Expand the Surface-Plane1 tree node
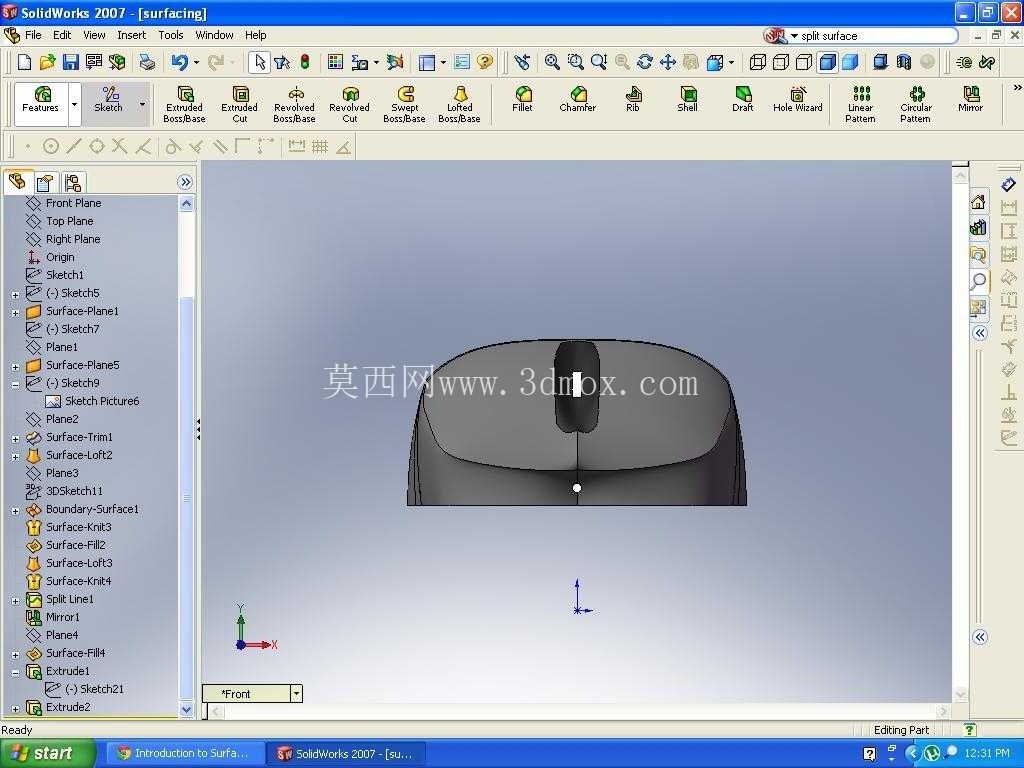The height and width of the screenshot is (768, 1024). point(15,313)
